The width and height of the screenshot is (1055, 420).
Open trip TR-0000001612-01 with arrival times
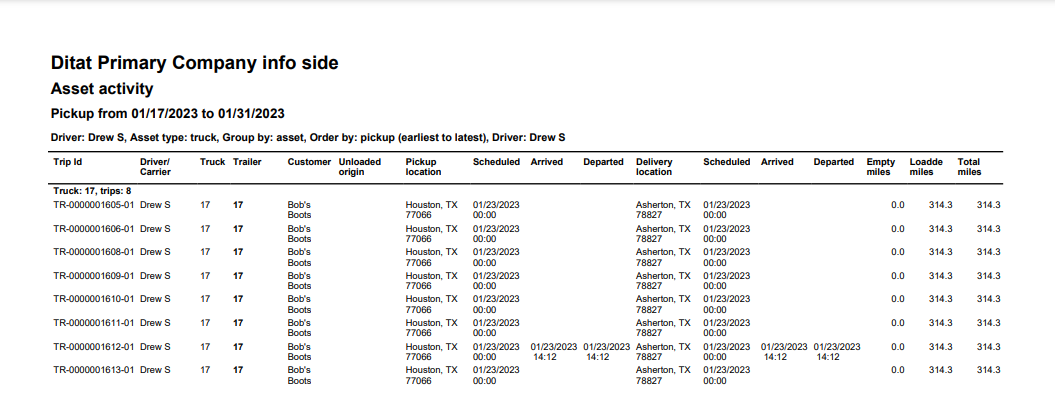click(93, 346)
